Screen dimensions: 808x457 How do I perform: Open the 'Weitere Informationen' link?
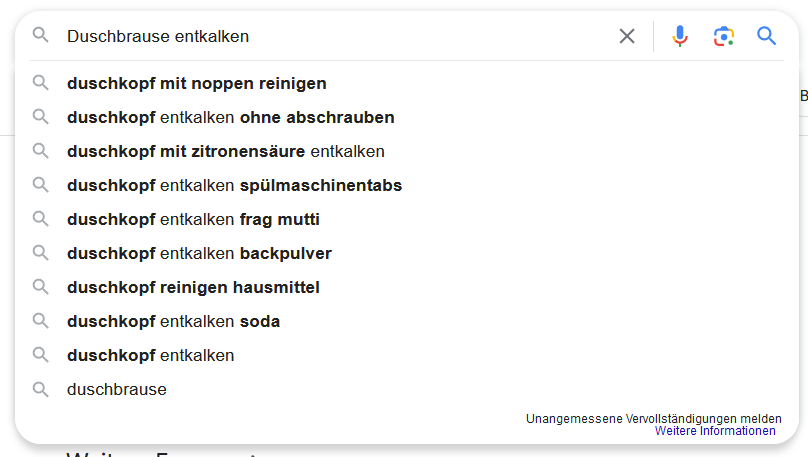coord(715,431)
